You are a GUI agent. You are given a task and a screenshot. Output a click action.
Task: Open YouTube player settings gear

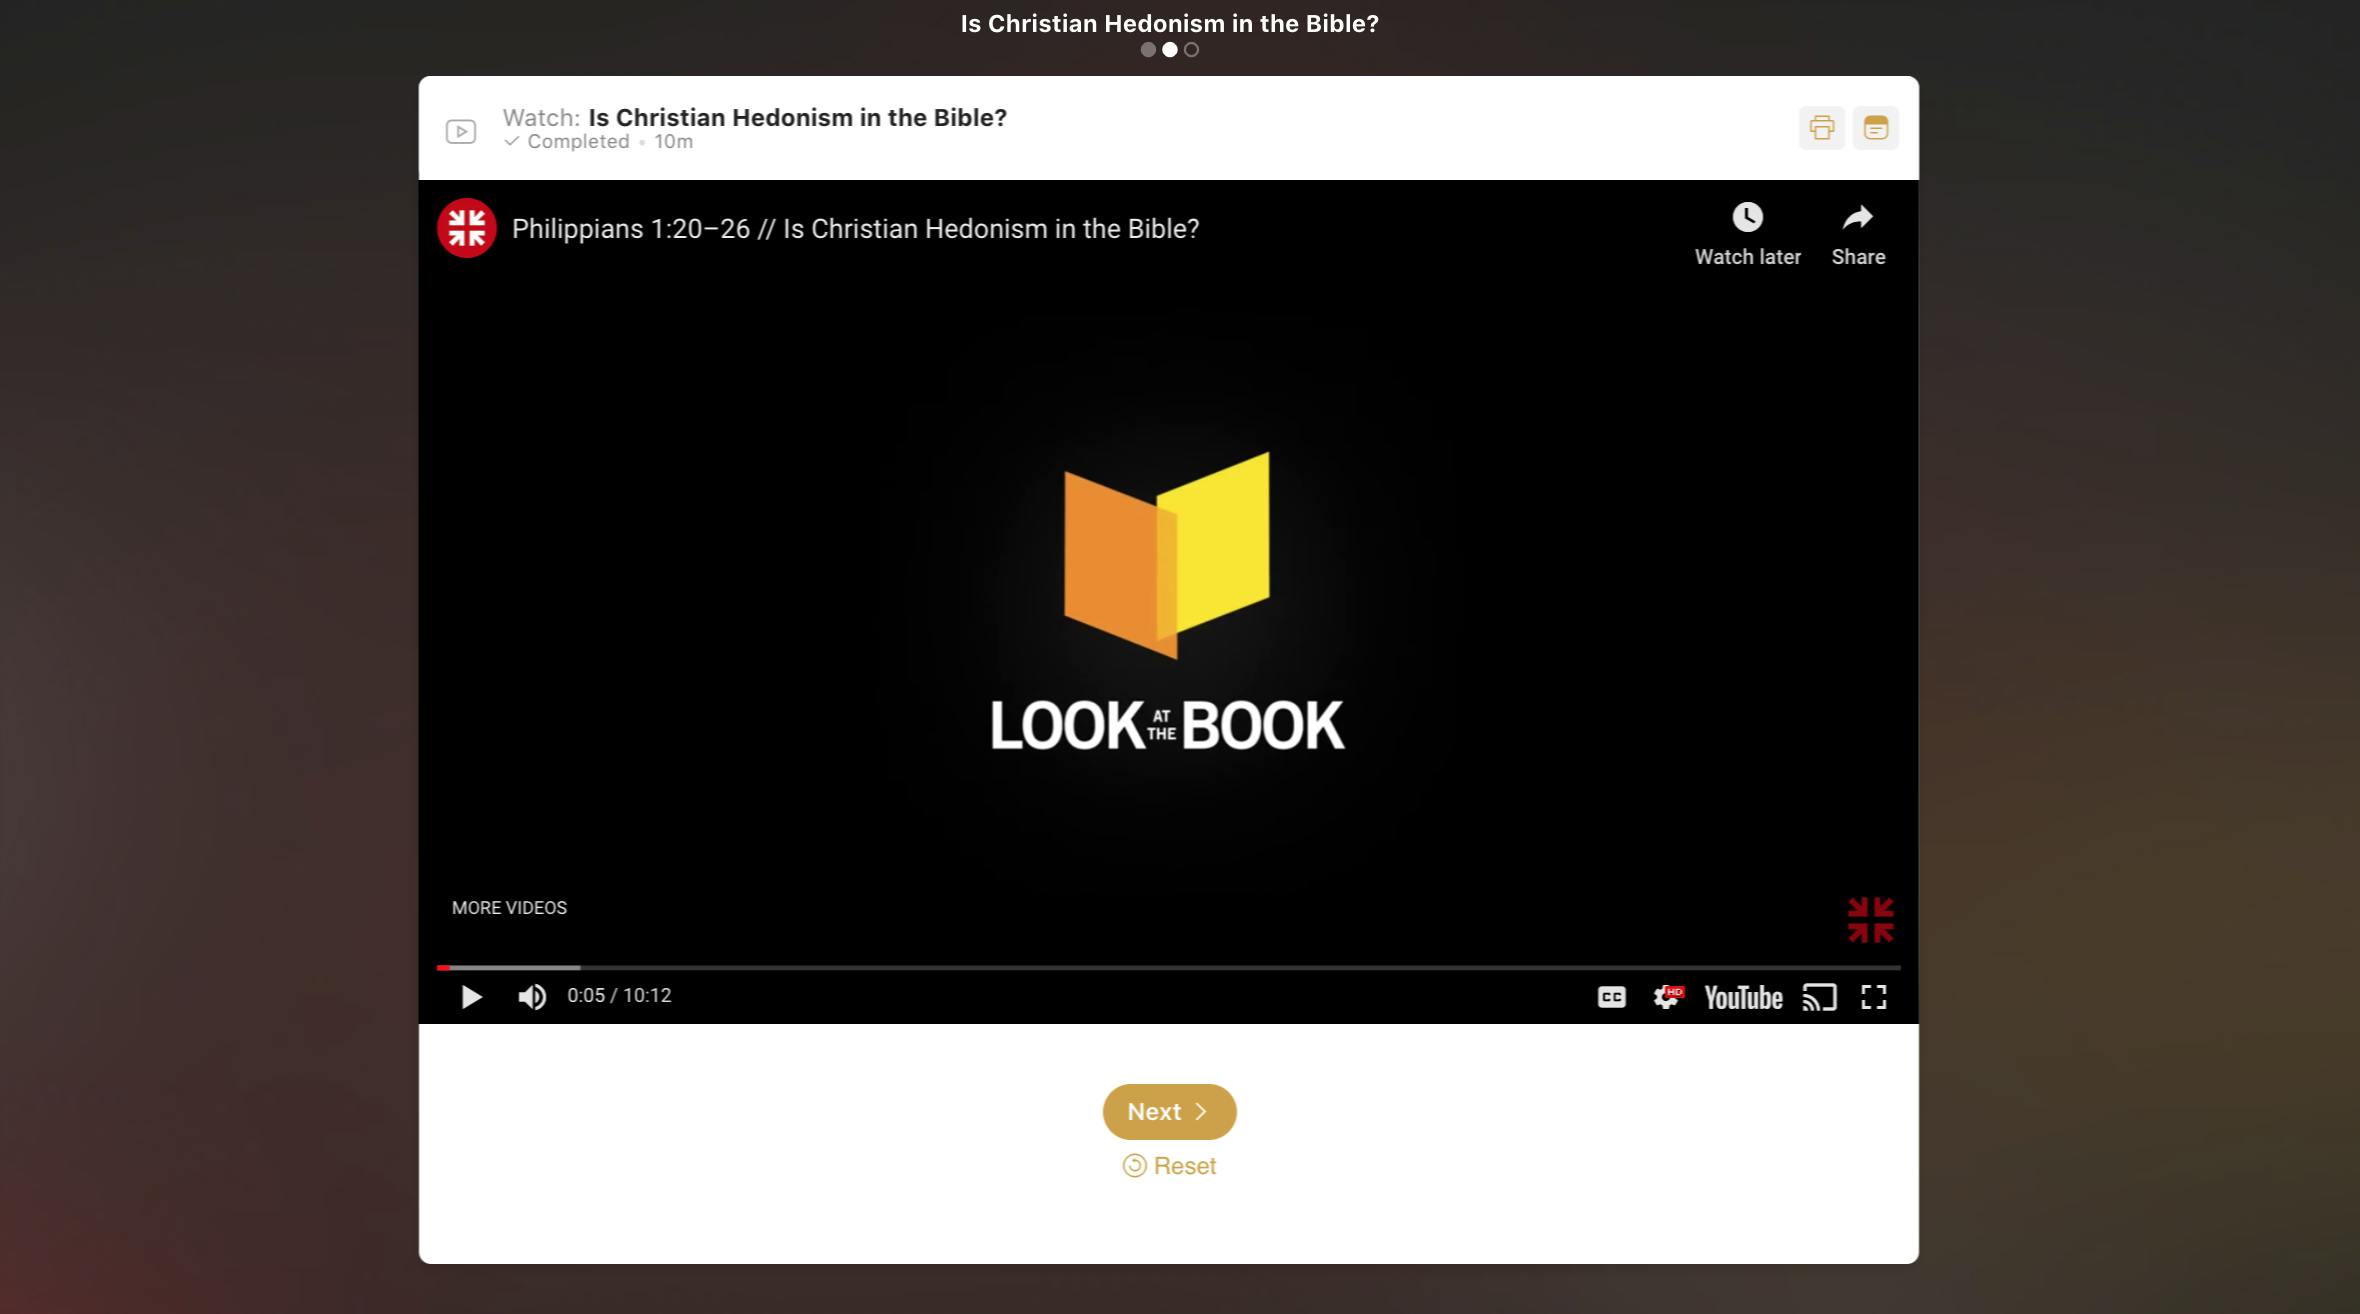[x=1668, y=997]
